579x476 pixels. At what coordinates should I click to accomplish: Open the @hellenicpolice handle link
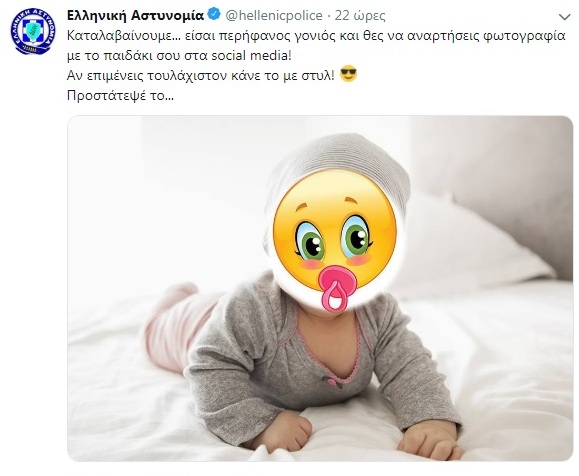[x=274, y=15]
